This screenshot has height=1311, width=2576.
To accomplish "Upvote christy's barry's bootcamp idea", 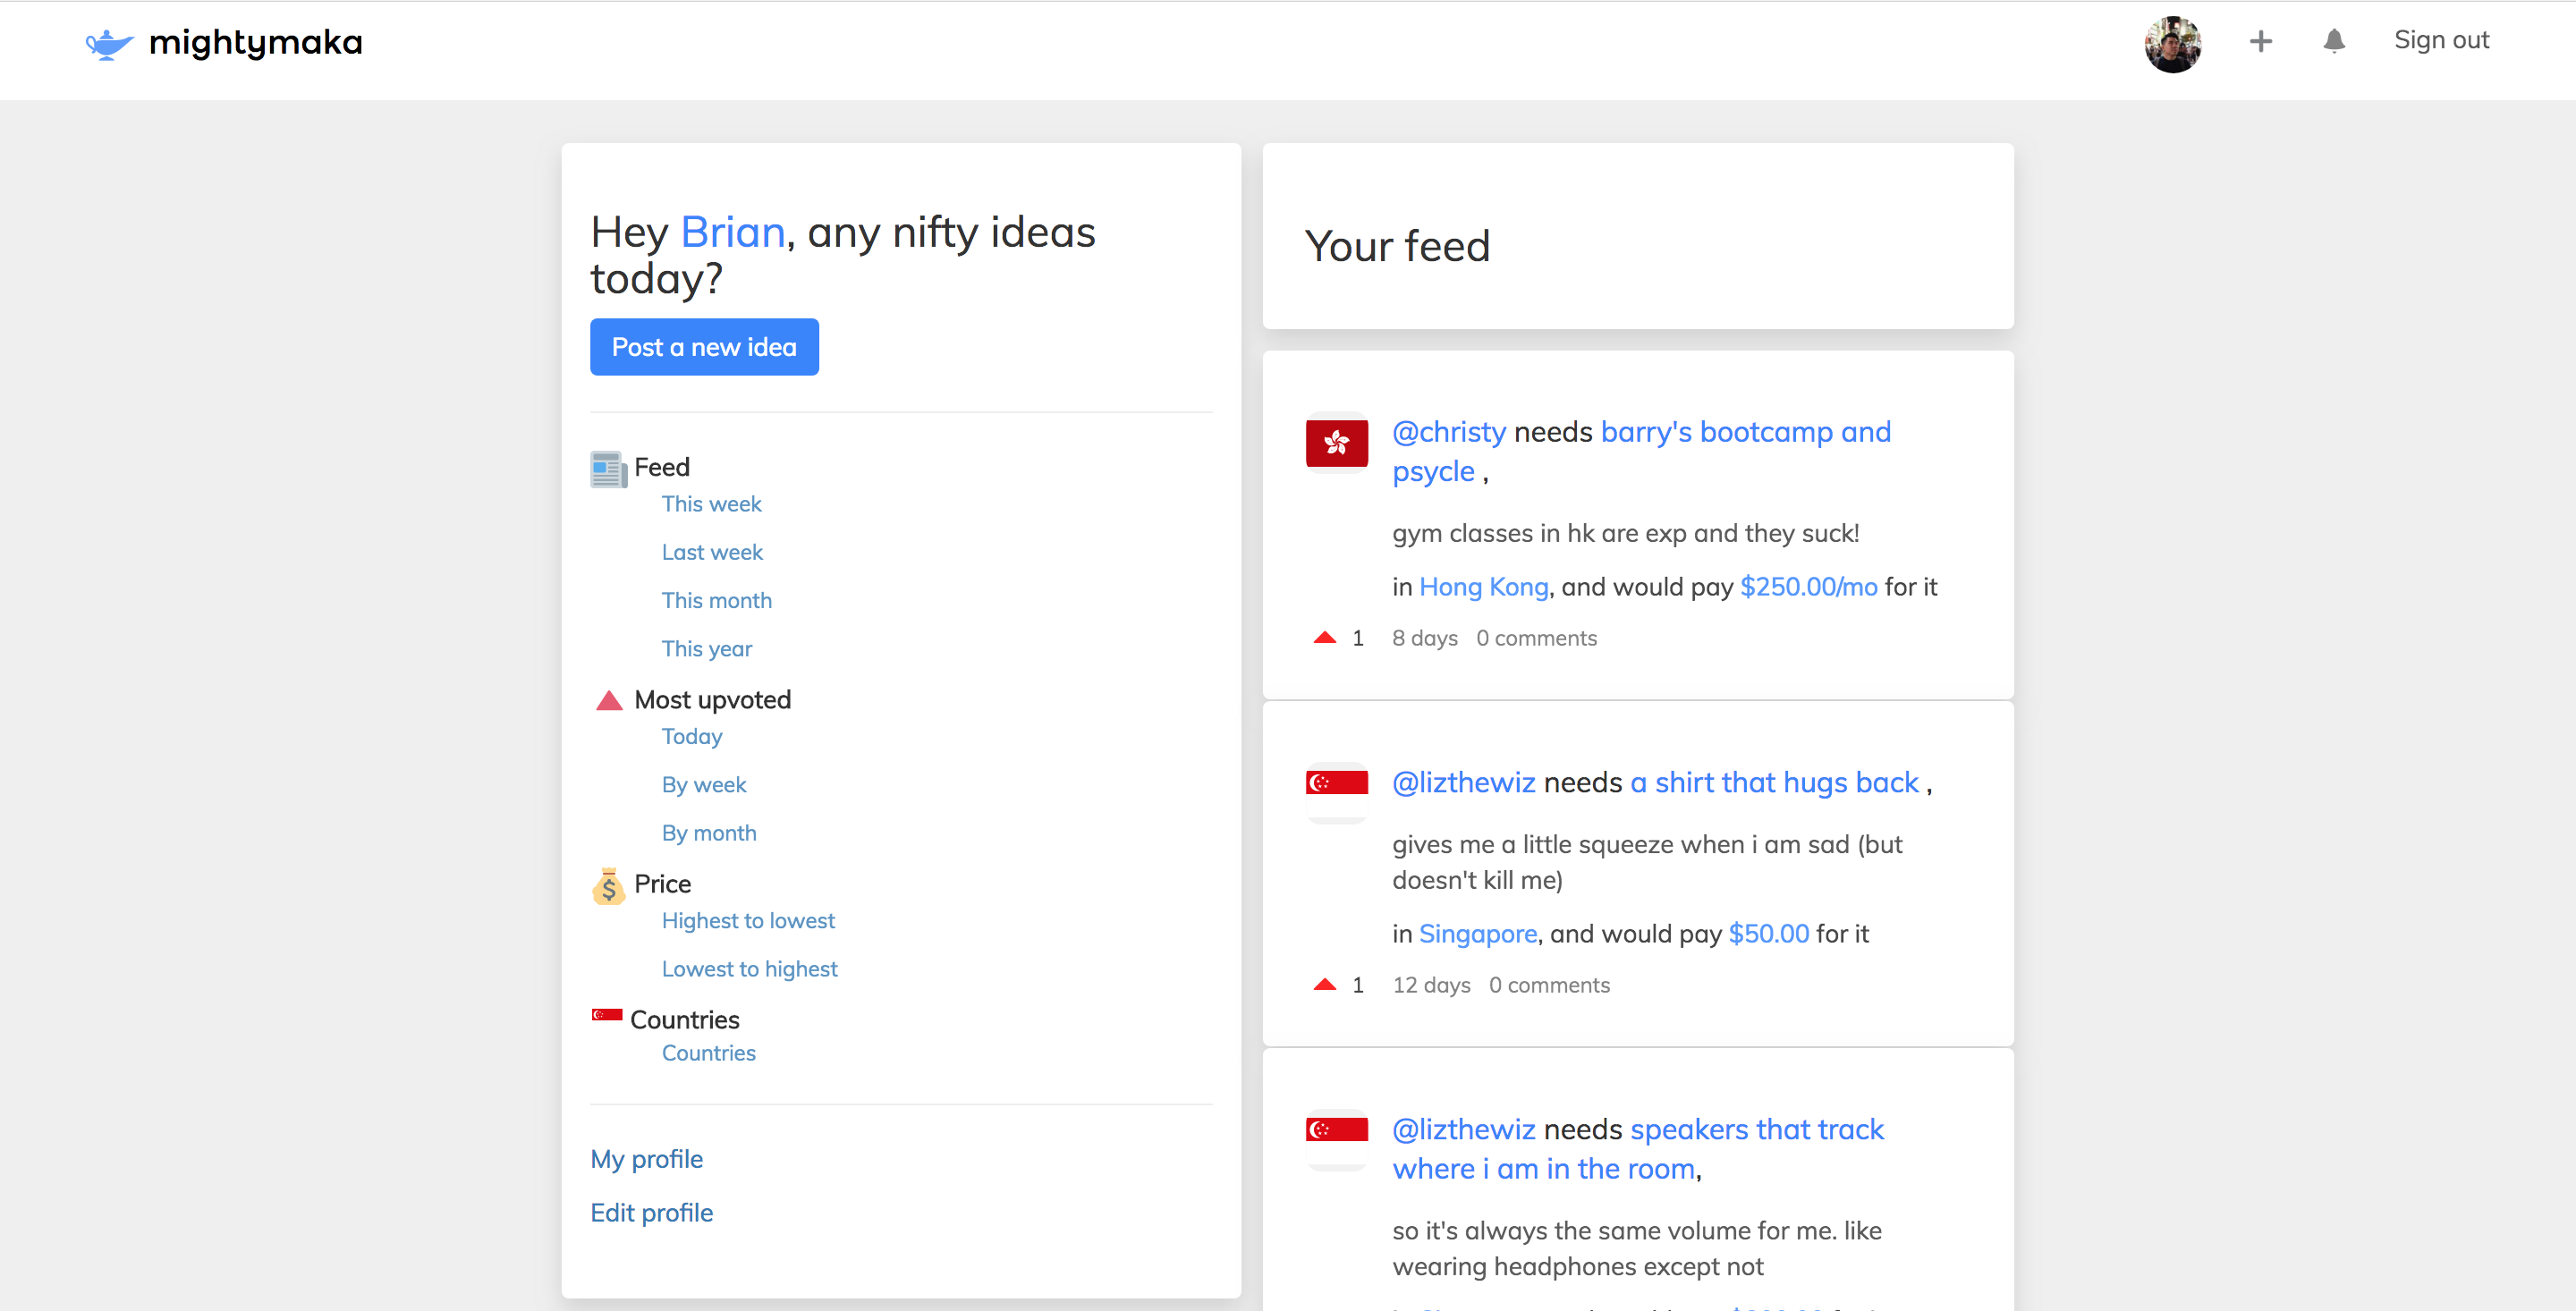I will (x=1324, y=638).
